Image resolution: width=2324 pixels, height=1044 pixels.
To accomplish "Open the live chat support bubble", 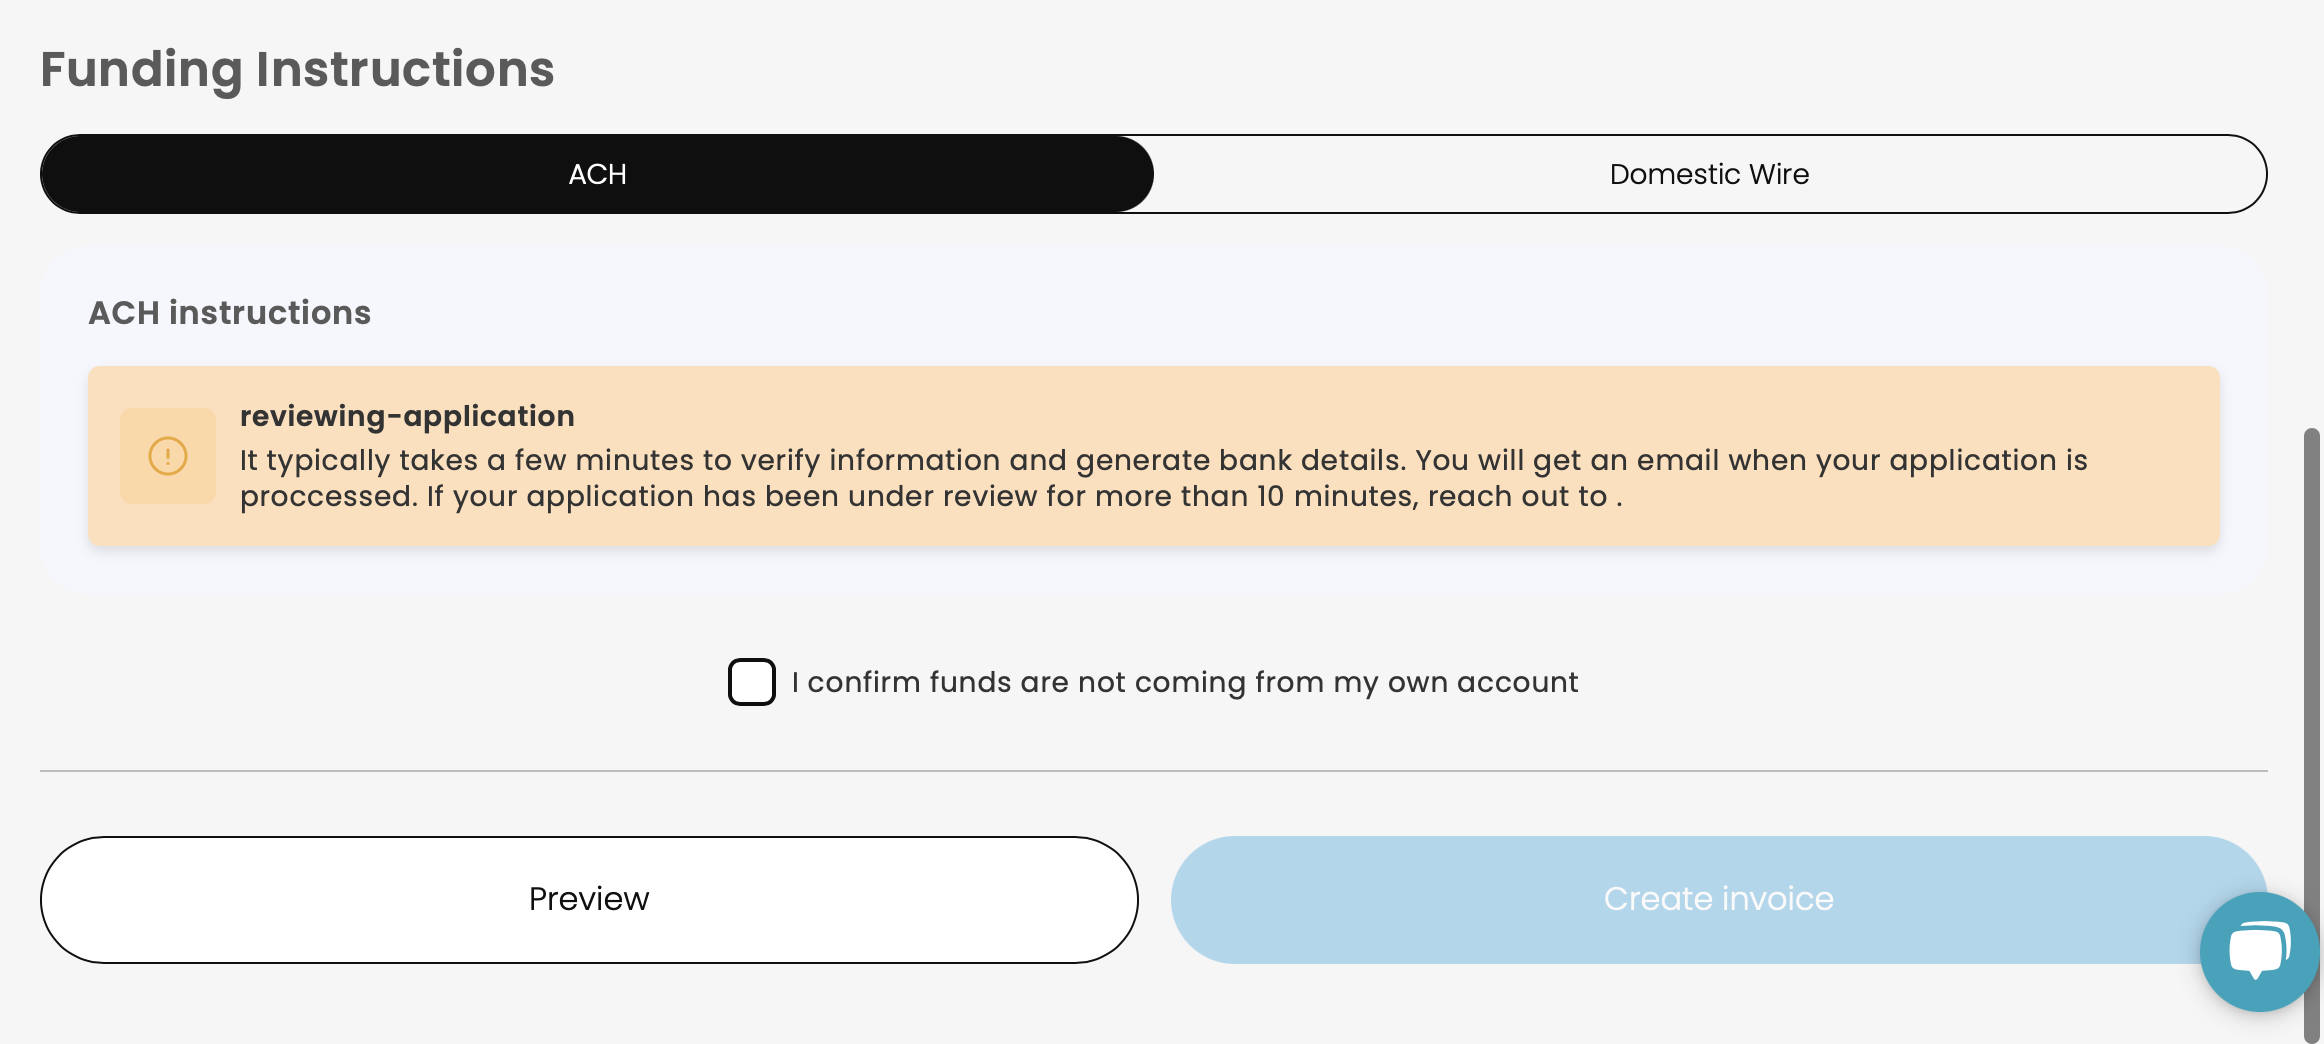I will pos(2258,950).
